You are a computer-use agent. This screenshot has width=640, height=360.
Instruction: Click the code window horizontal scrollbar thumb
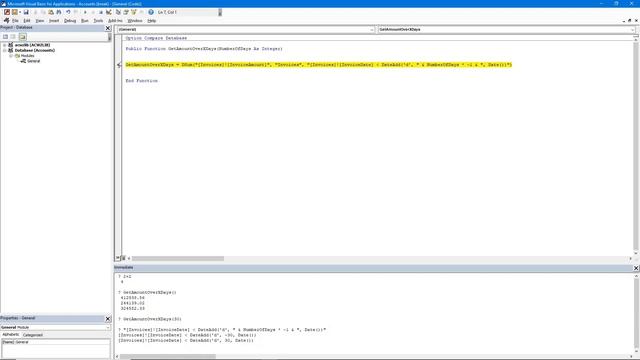click(x=178, y=258)
